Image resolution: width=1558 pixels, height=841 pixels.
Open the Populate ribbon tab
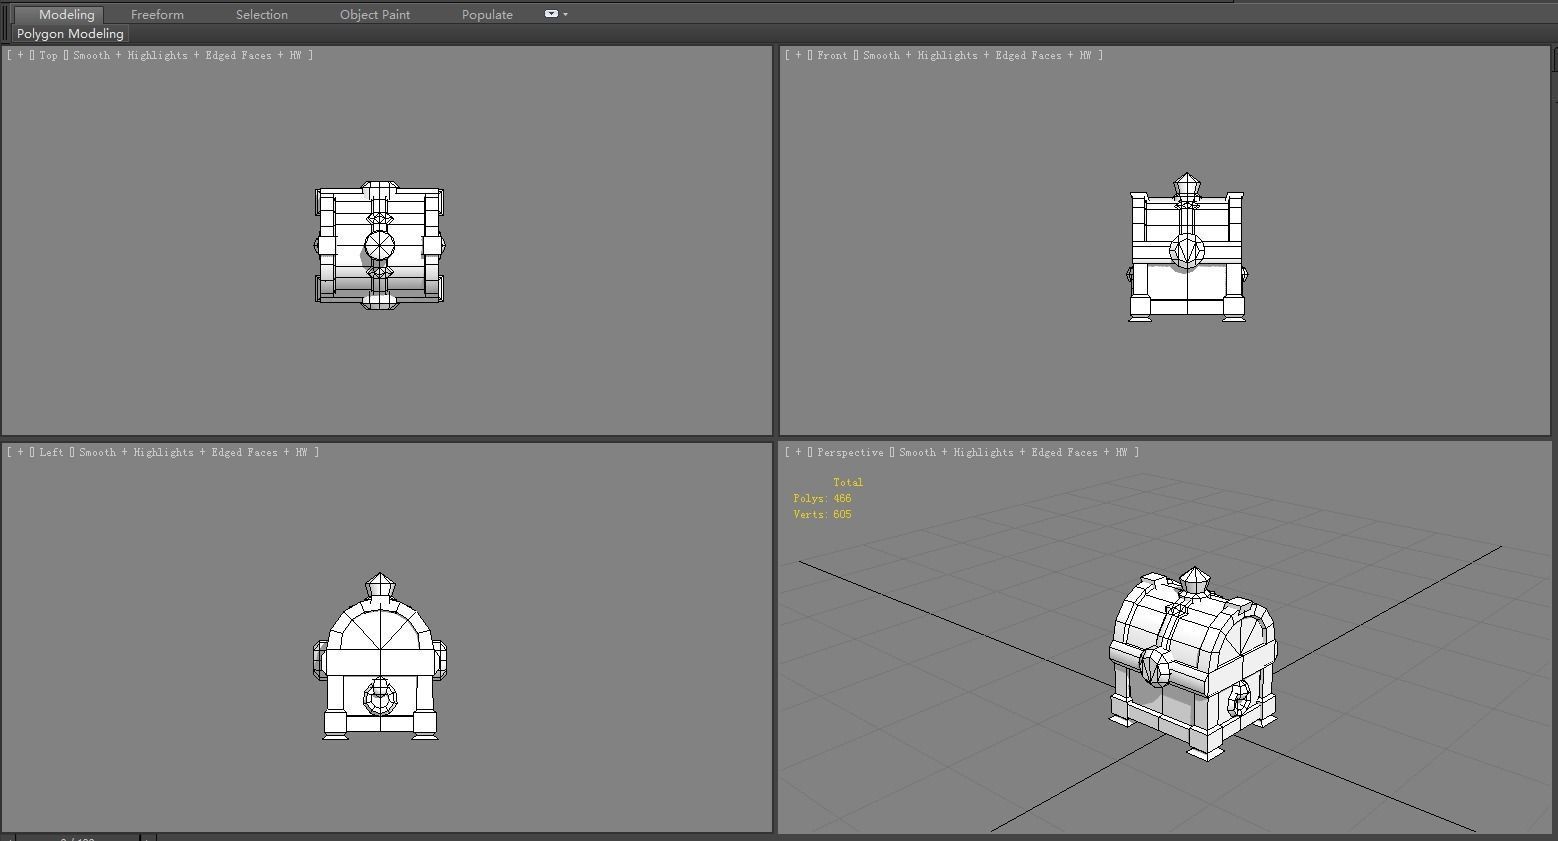487,14
